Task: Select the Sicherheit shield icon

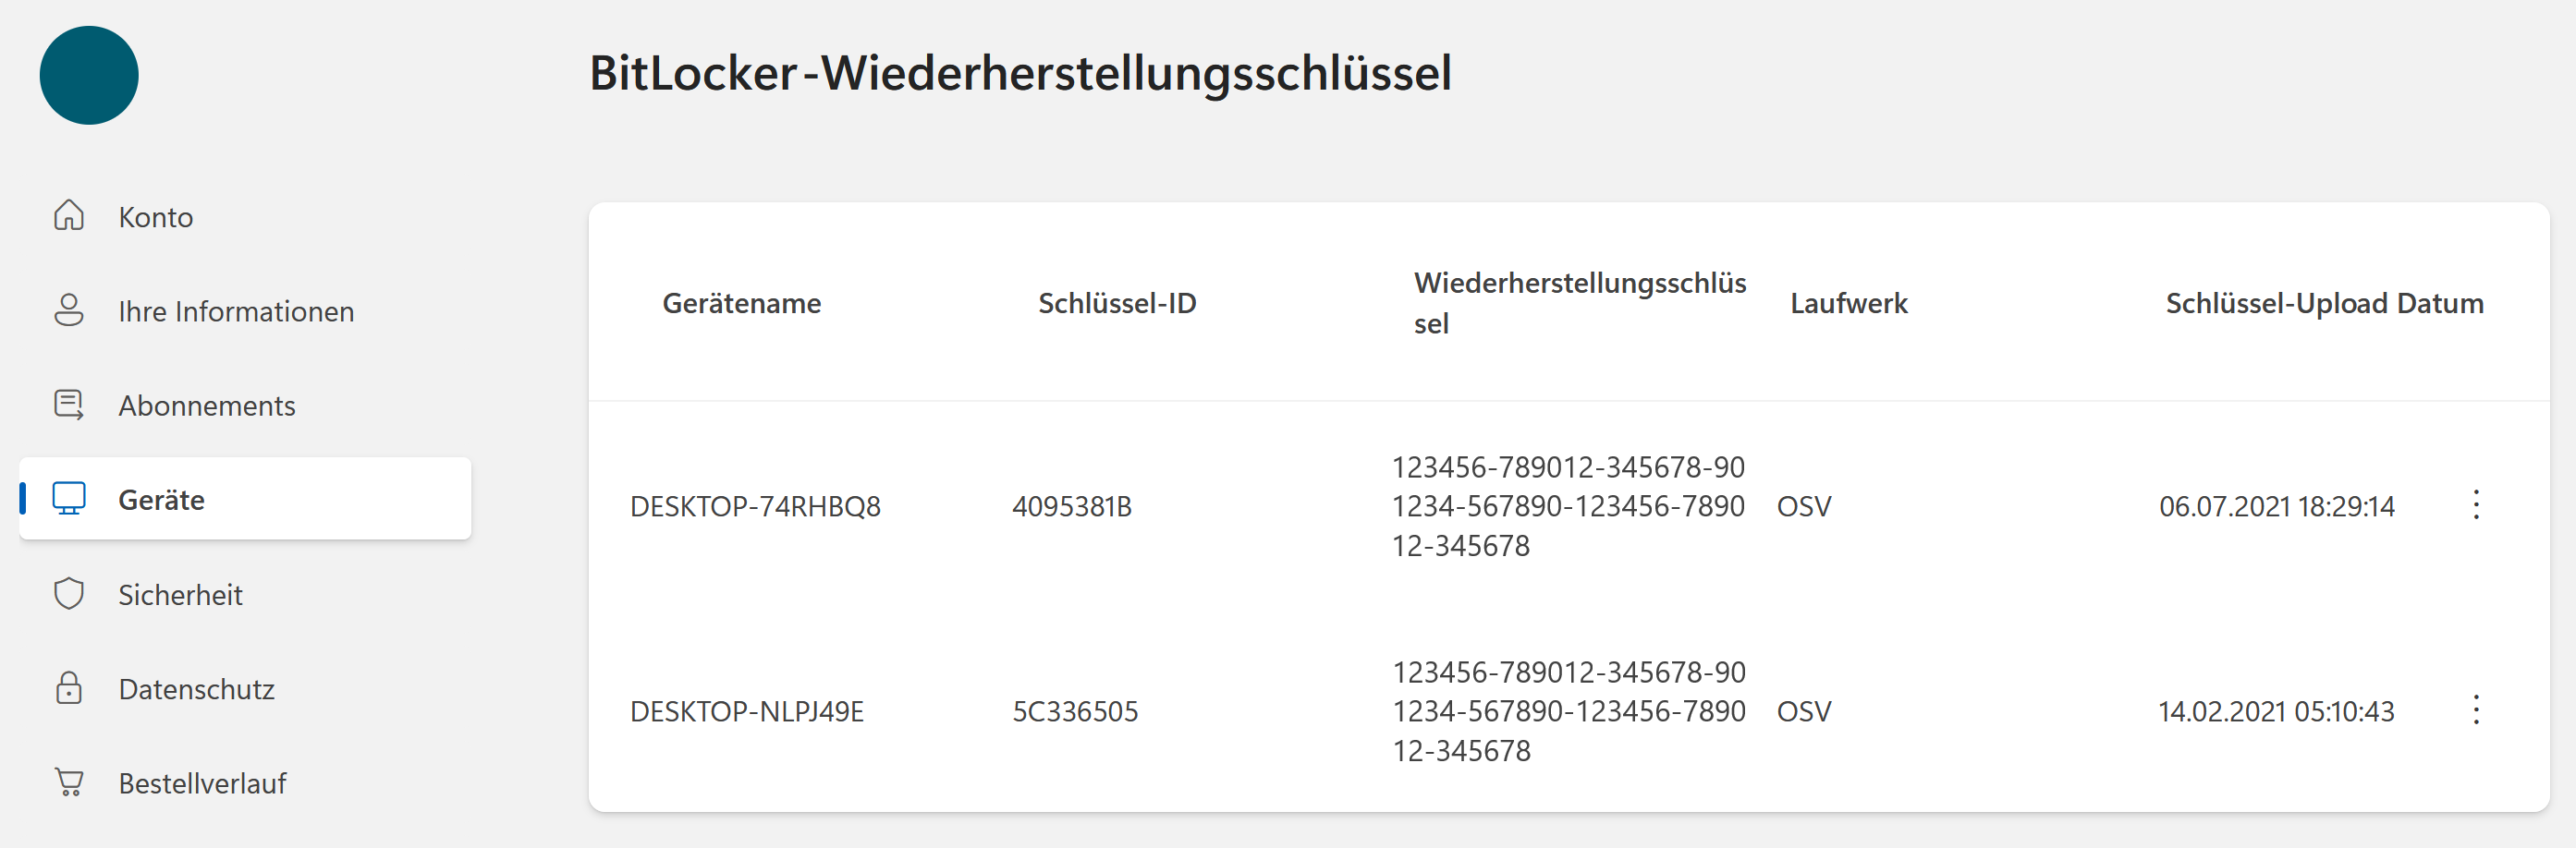Action: point(70,594)
